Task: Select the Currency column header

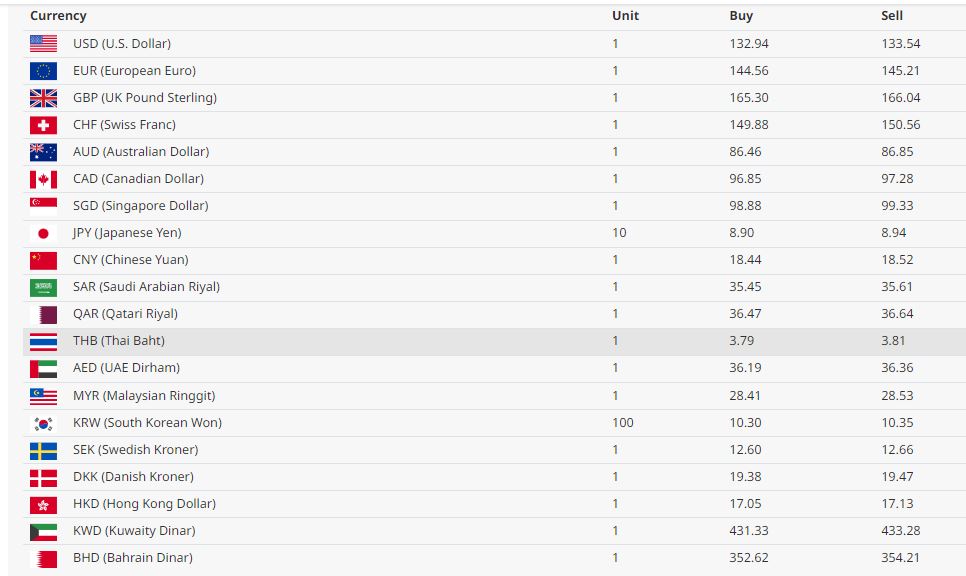Action: coord(58,16)
